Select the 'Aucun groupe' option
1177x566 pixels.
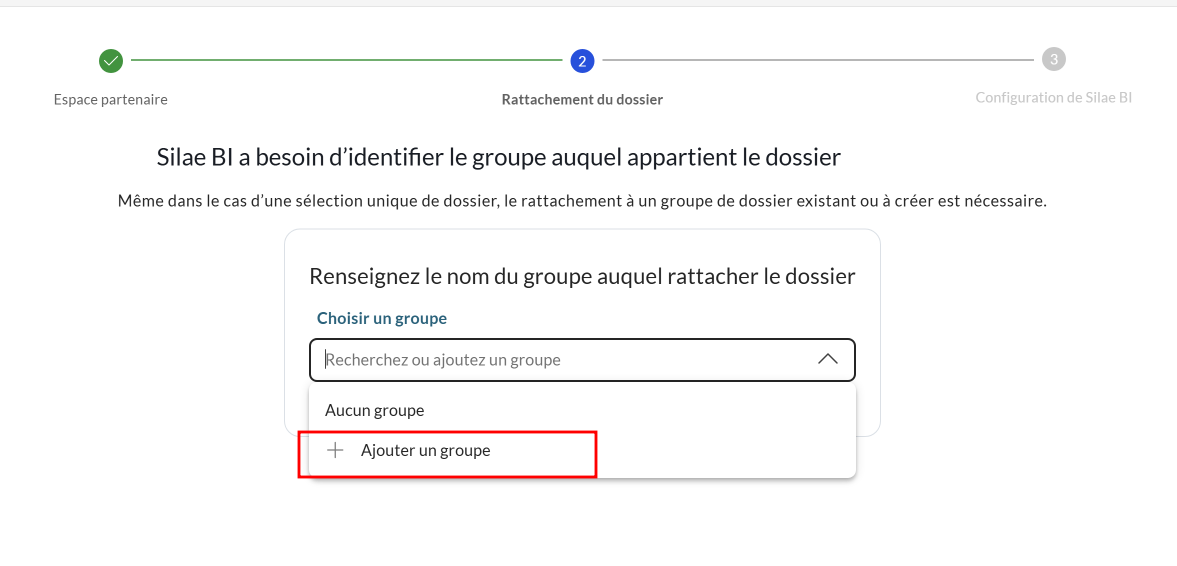coord(582,411)
